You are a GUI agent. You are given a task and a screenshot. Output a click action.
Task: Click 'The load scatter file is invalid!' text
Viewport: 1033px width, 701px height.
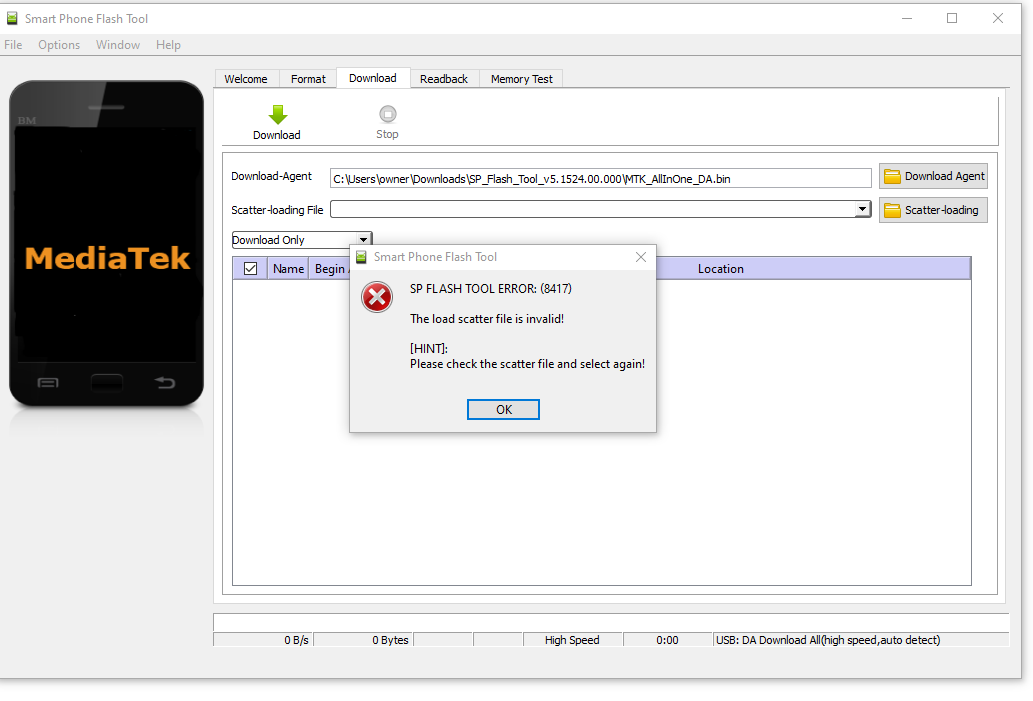click(x=487, y=319)
